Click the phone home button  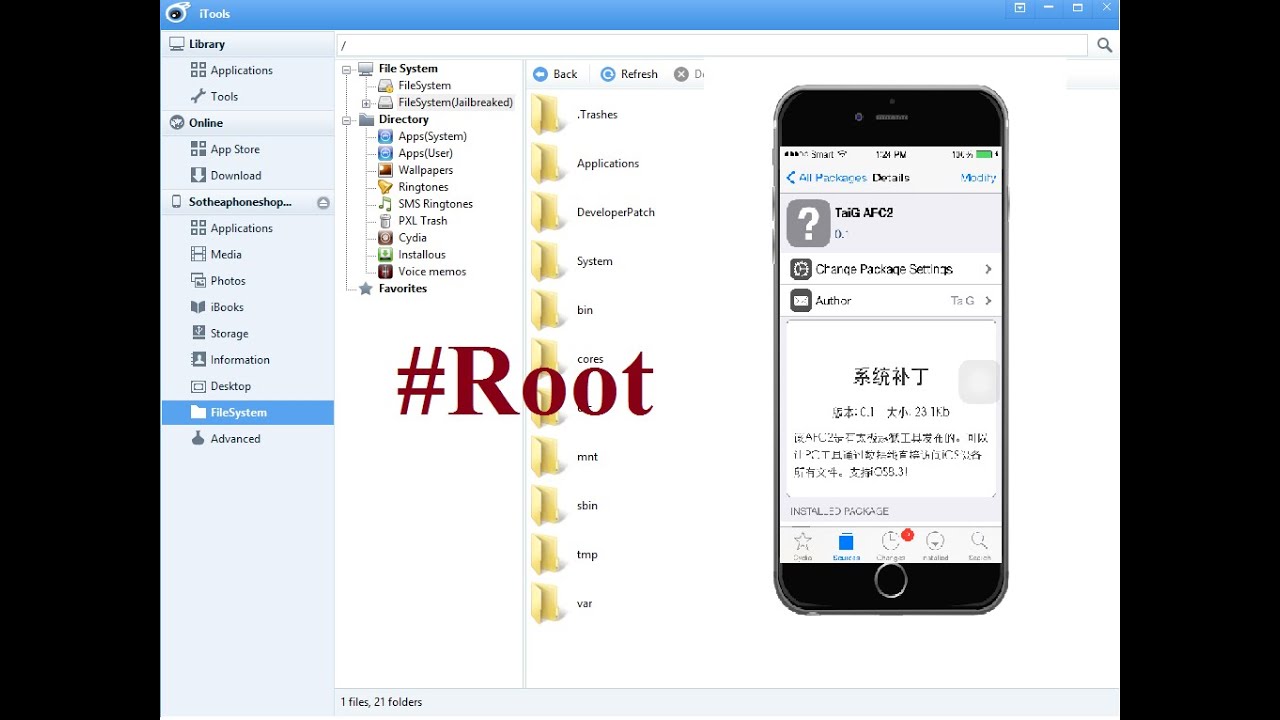point(890,580)
